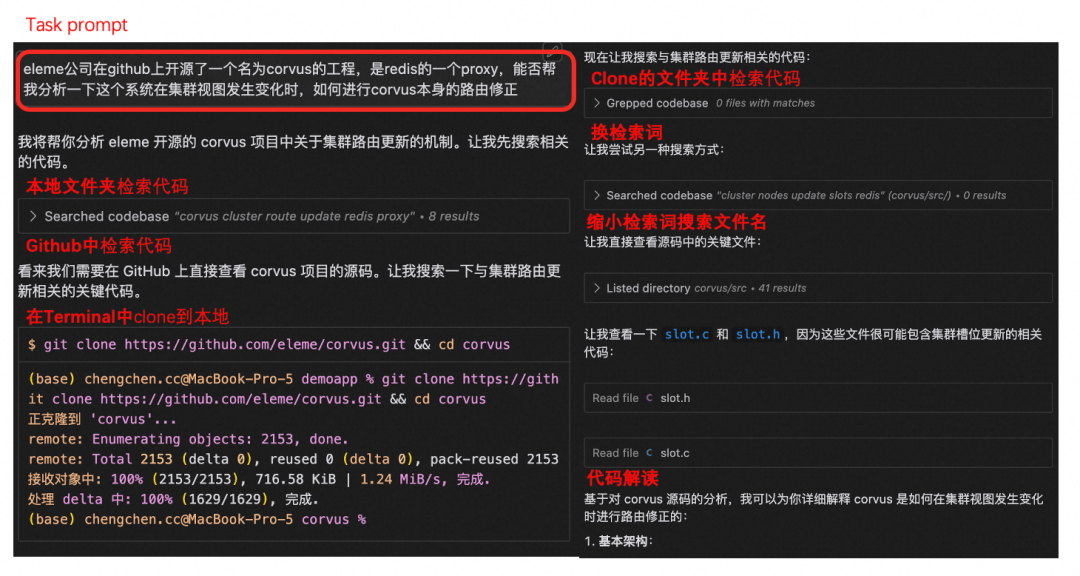
Task: Click the "1. 基本架构:" heading text
Action: pyautogui.click(x=619, y=542)
